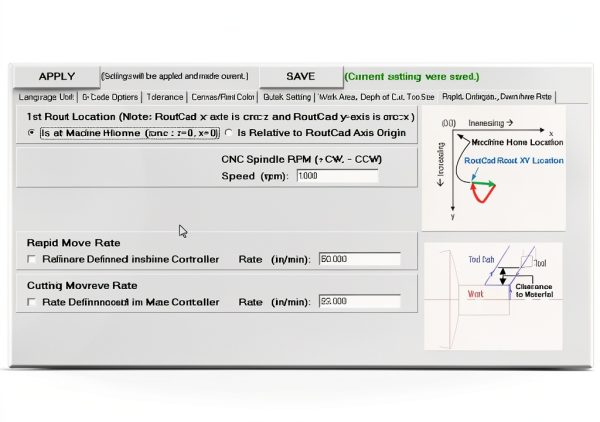Viewport: 600px width, 422px height.
Task: Click the 'RoutCad Rout XY Location' blue label
Action: point(514,161)
